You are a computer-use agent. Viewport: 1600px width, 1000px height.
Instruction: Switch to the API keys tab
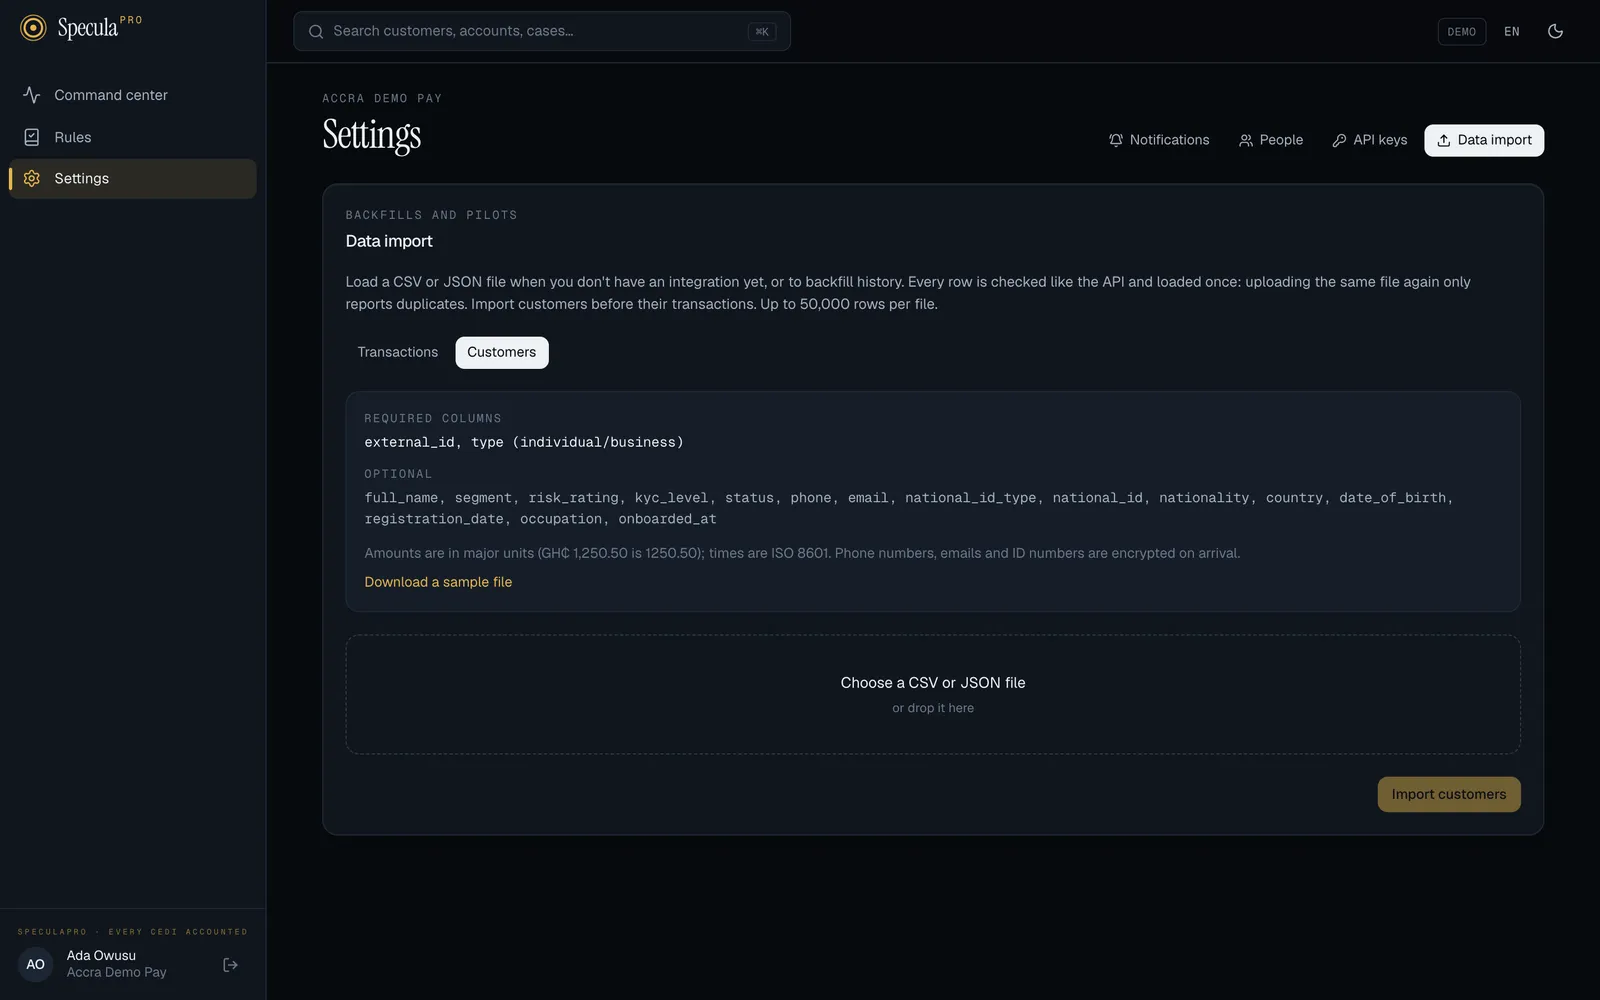pyautogui.click(x=1370, y=140)
